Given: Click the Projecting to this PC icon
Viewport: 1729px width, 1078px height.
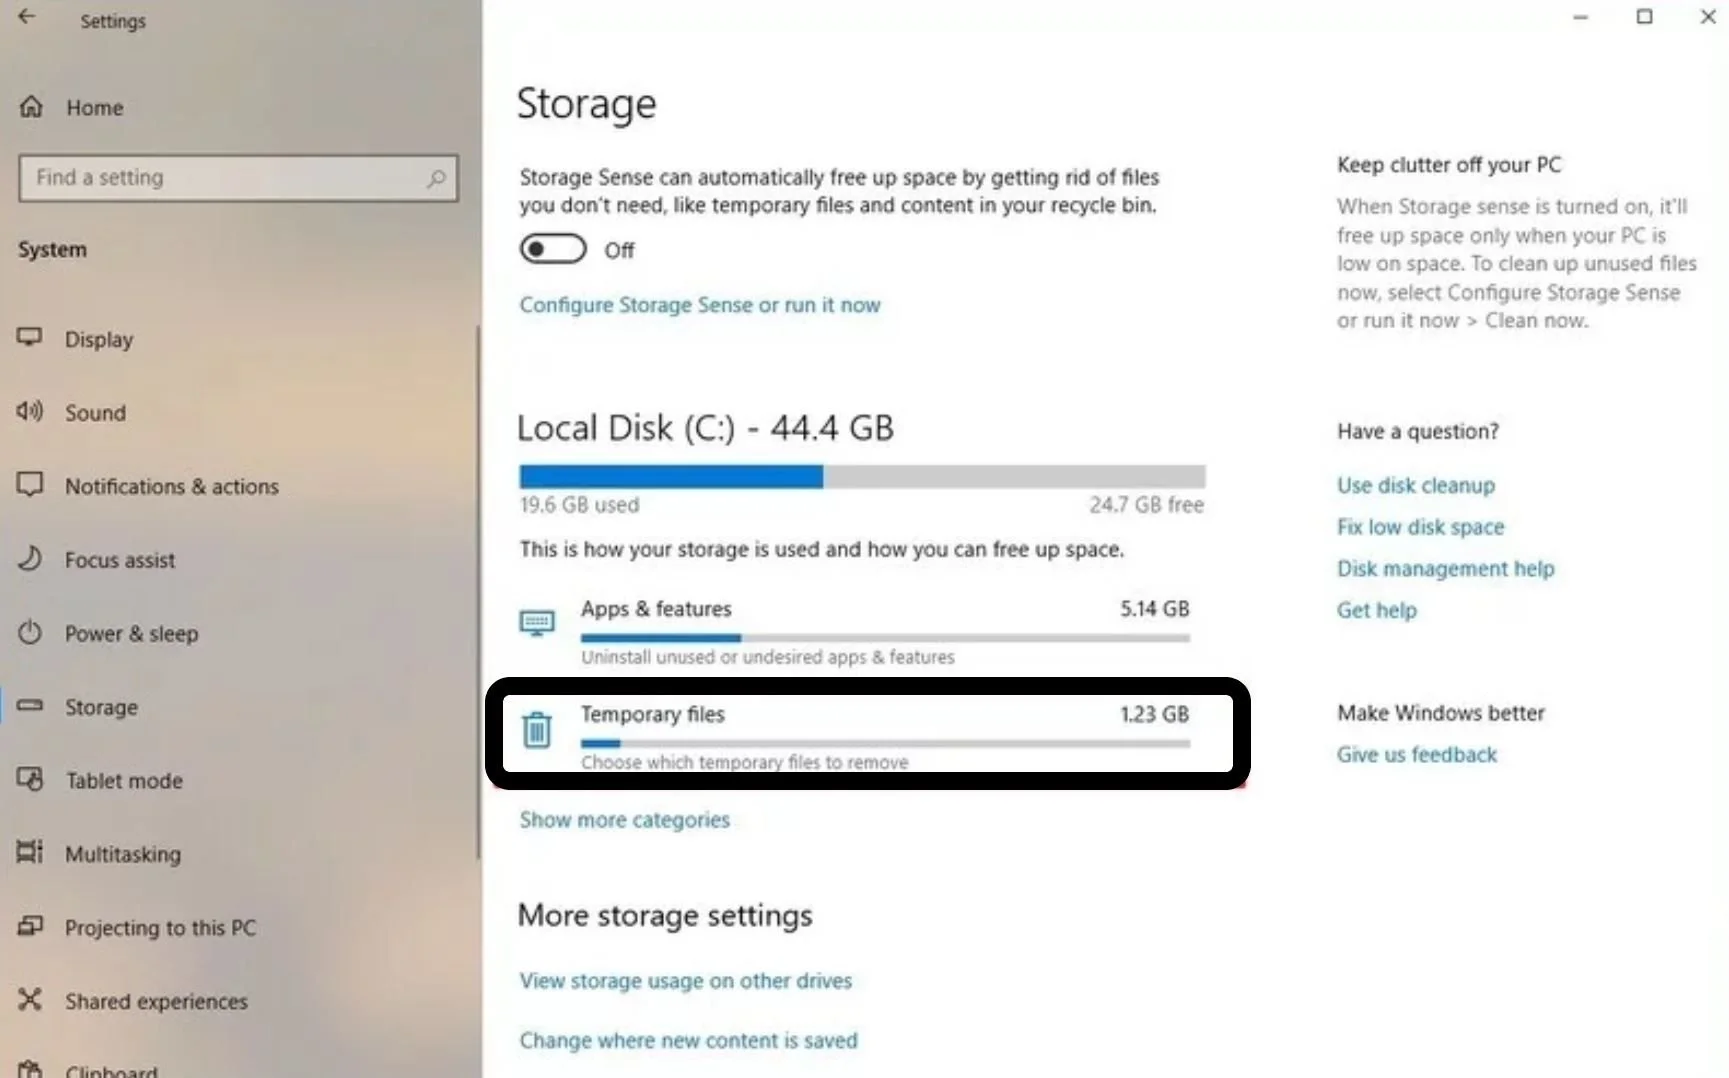Looking at the screenshot, I should click(x=30, y=926).
